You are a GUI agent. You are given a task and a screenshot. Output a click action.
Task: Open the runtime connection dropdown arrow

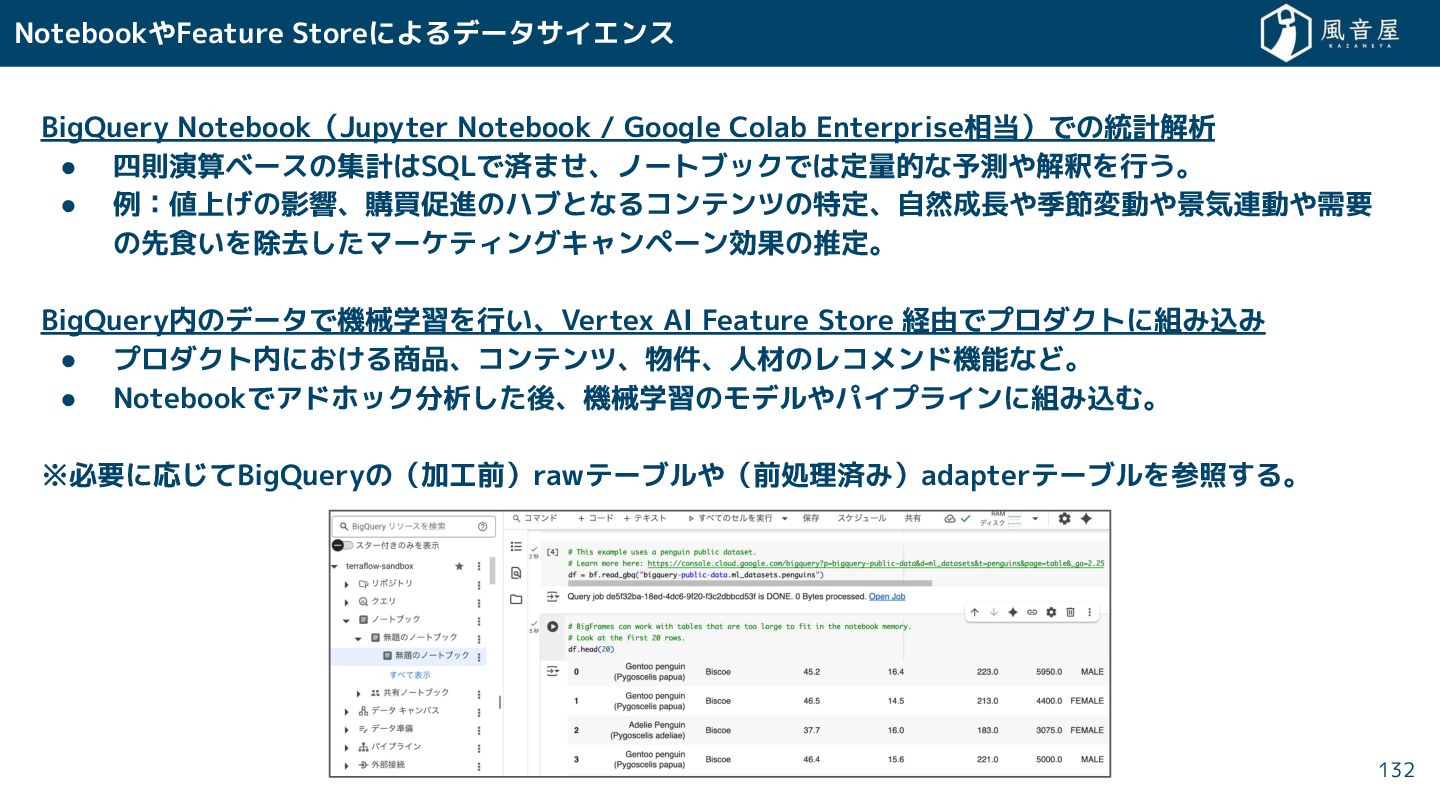tap(1035, 519)
